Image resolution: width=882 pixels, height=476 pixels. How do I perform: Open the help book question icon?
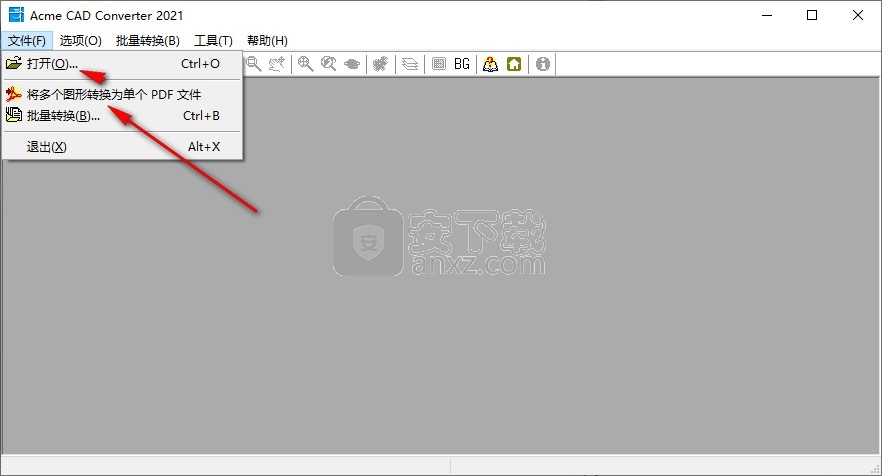(490, 64)
